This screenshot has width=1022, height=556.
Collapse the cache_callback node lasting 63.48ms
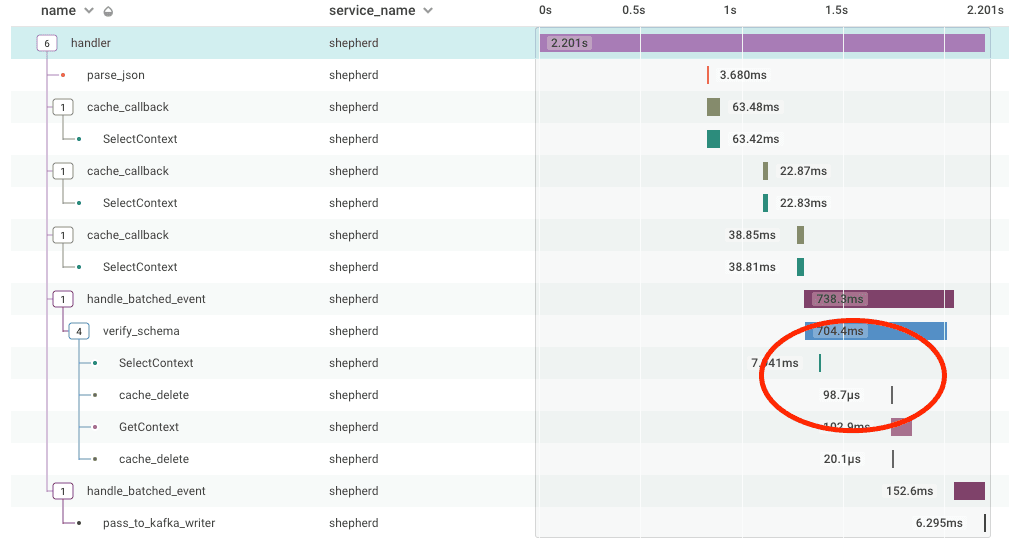pyautogui.click(x=63, y=107)
